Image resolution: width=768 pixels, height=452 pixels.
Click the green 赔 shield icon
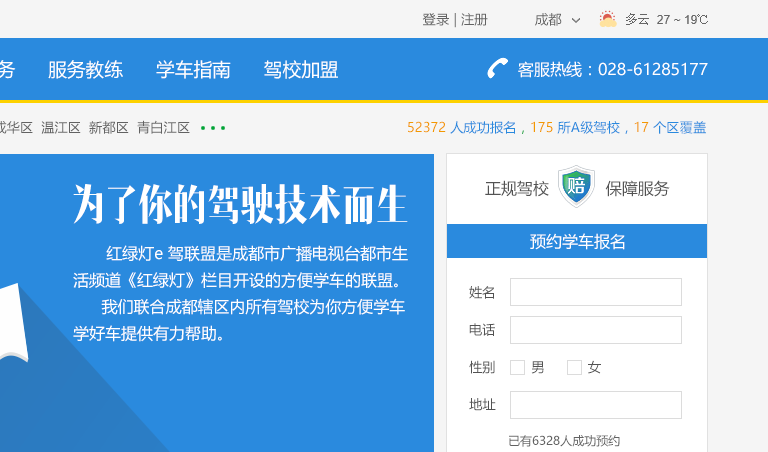pos(576,186)
